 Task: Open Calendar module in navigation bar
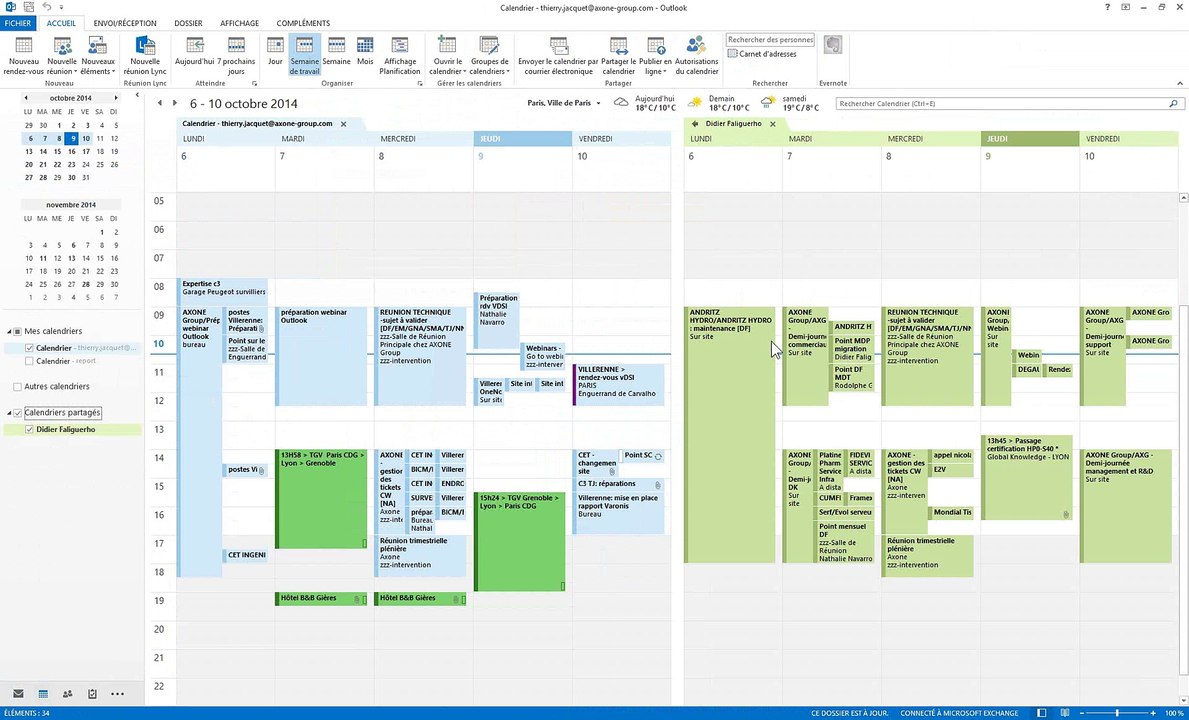click(43, 693)
